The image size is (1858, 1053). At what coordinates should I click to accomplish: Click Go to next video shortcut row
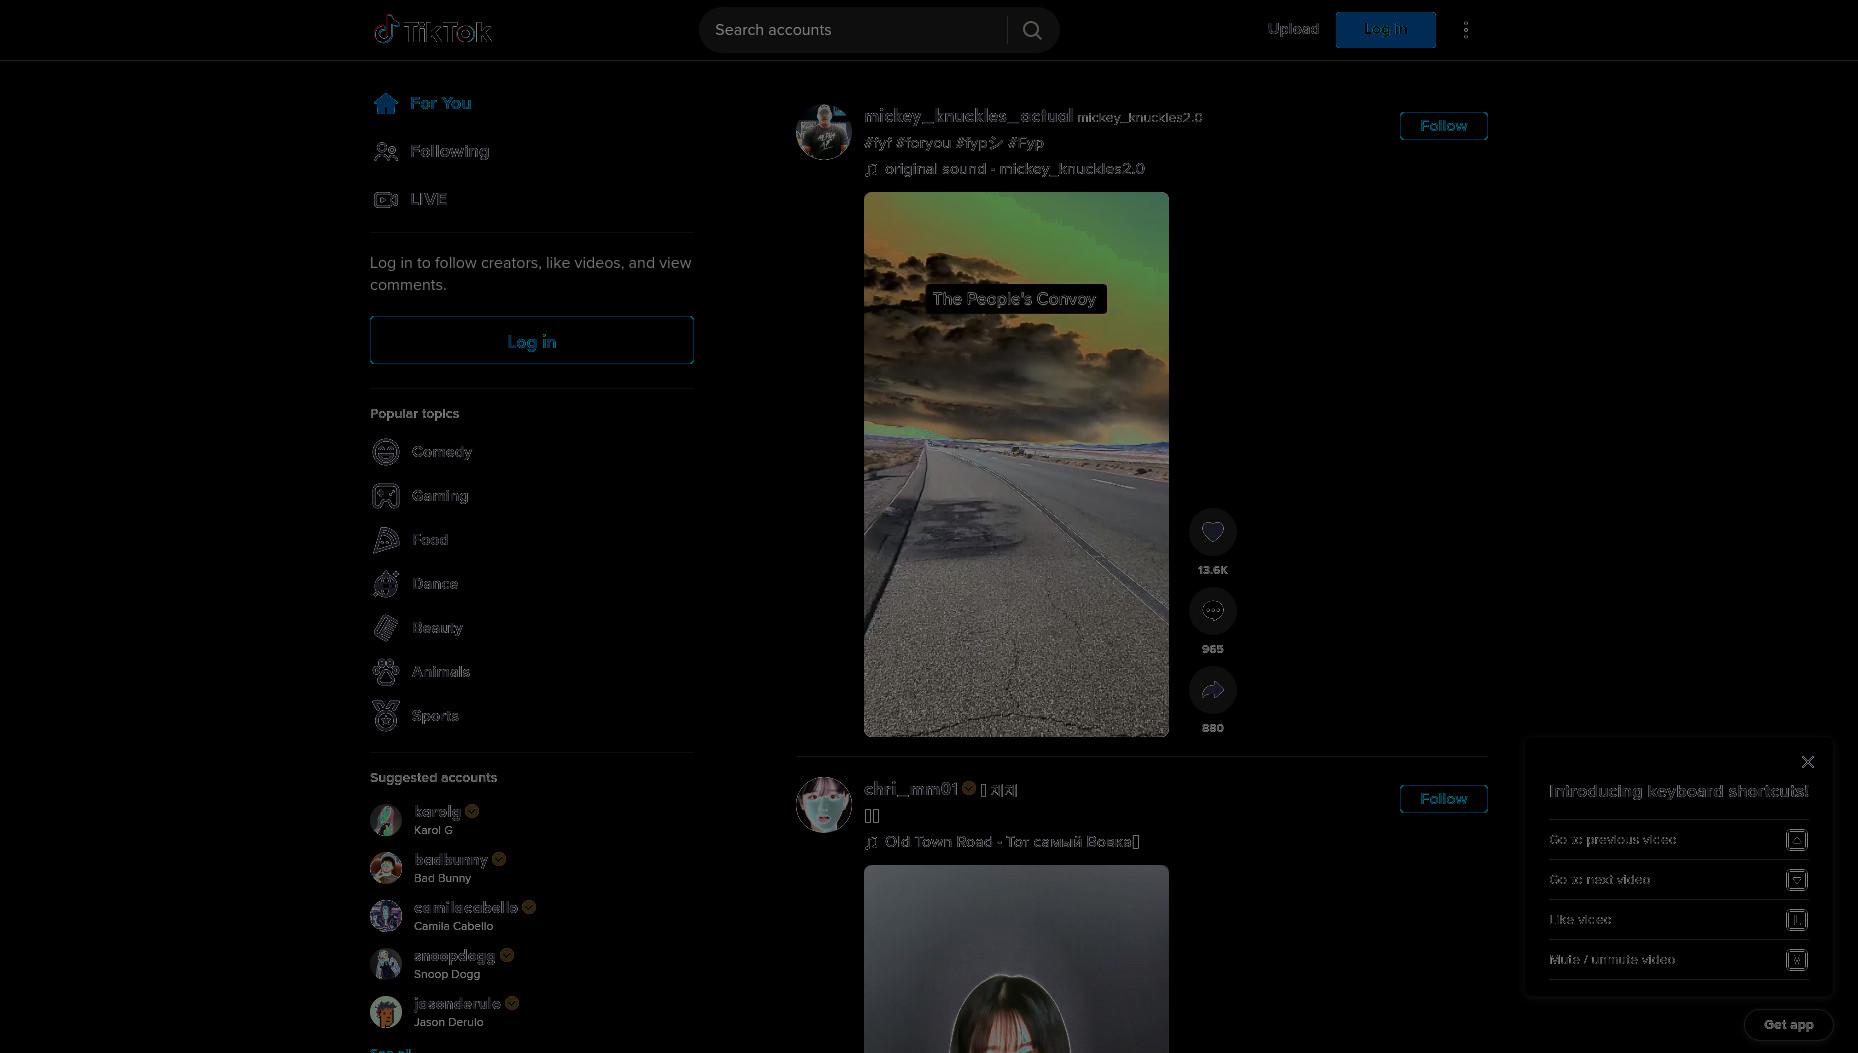point(1678,880)
